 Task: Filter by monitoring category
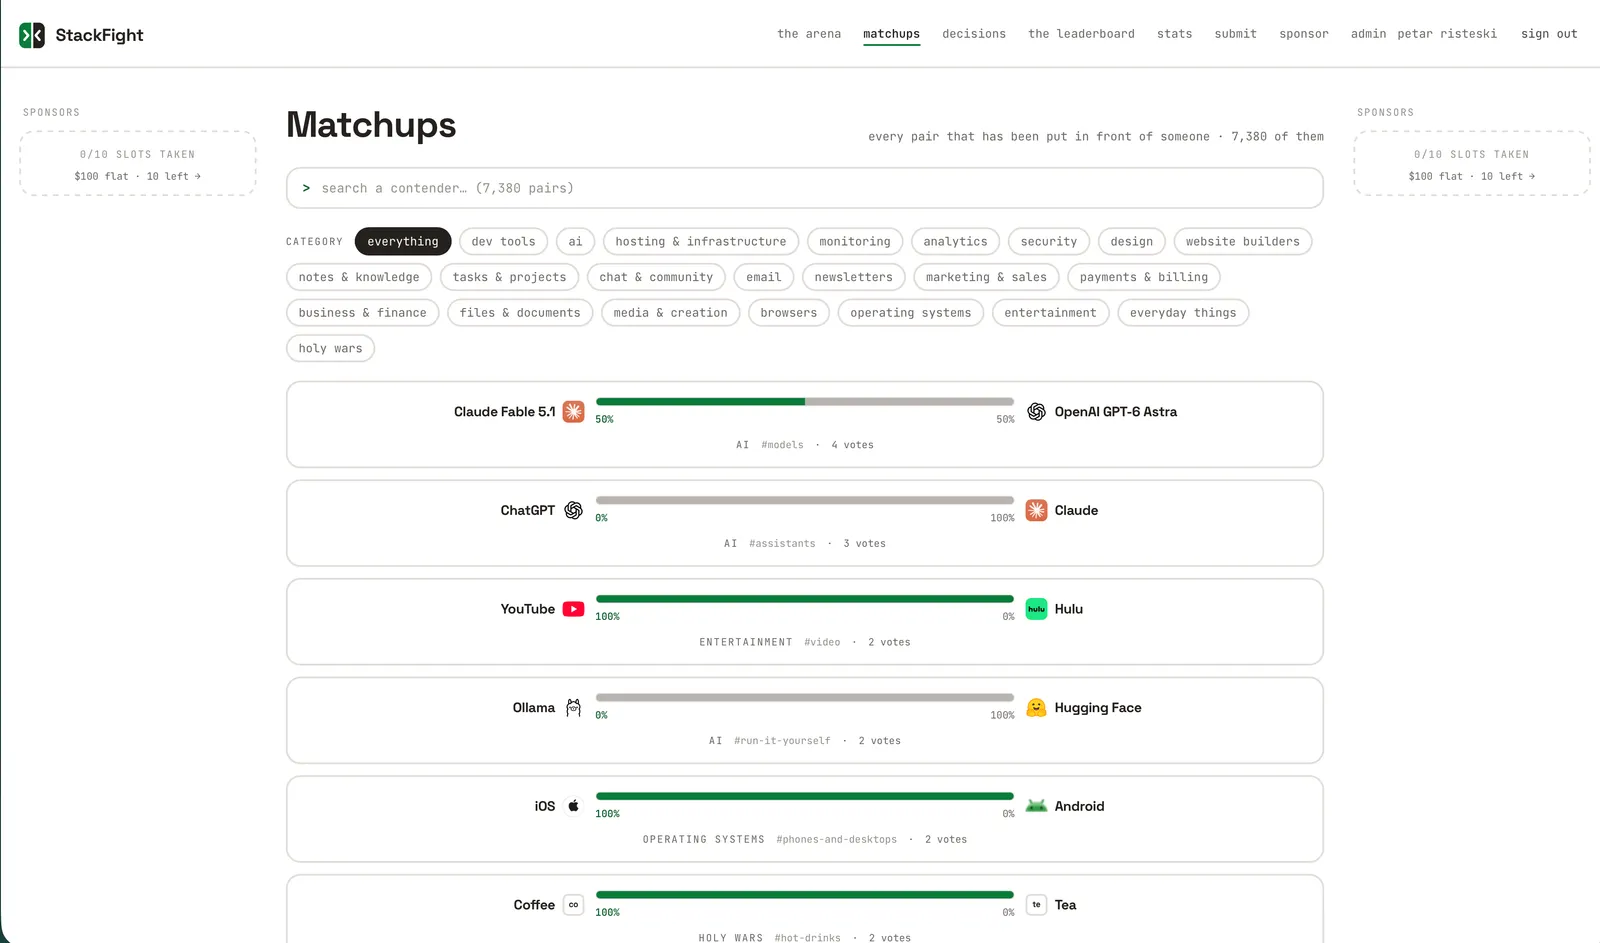[x=855, y=241]
